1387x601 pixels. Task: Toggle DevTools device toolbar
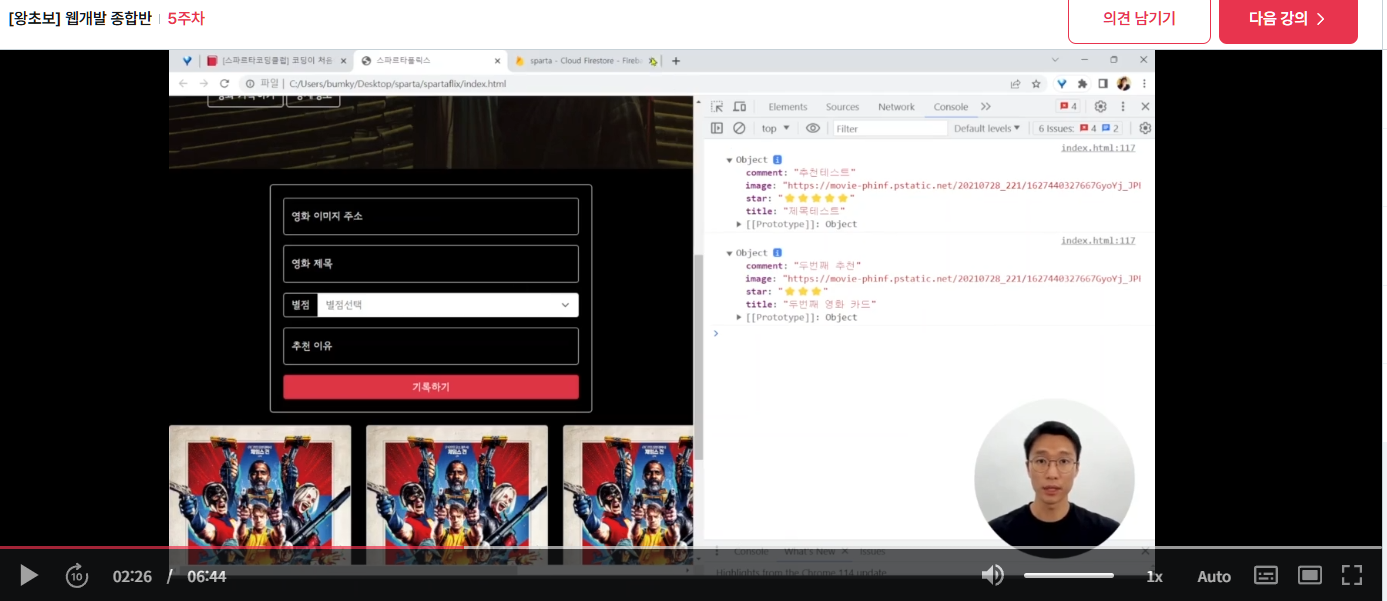pyautogui.click(x=740, y=107)
